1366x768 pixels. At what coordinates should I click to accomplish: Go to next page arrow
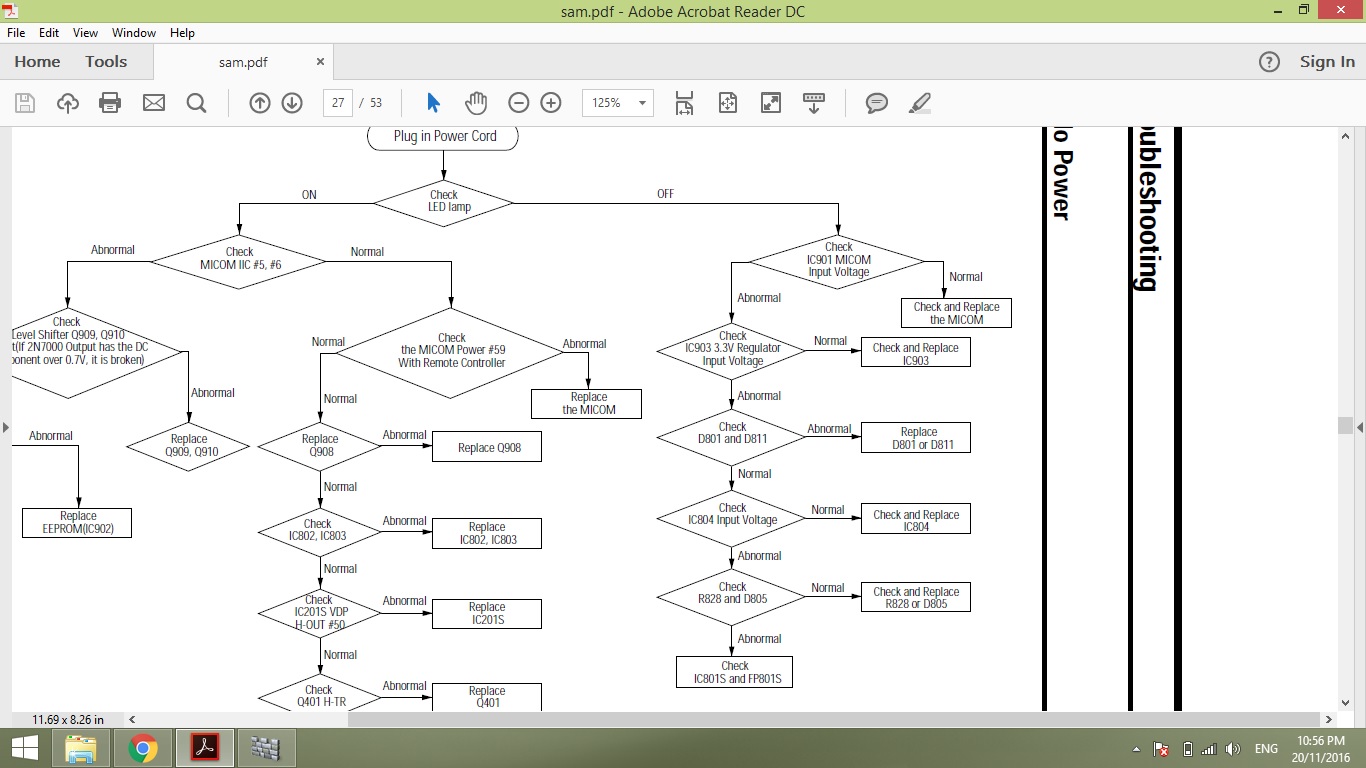pos(292,103)
